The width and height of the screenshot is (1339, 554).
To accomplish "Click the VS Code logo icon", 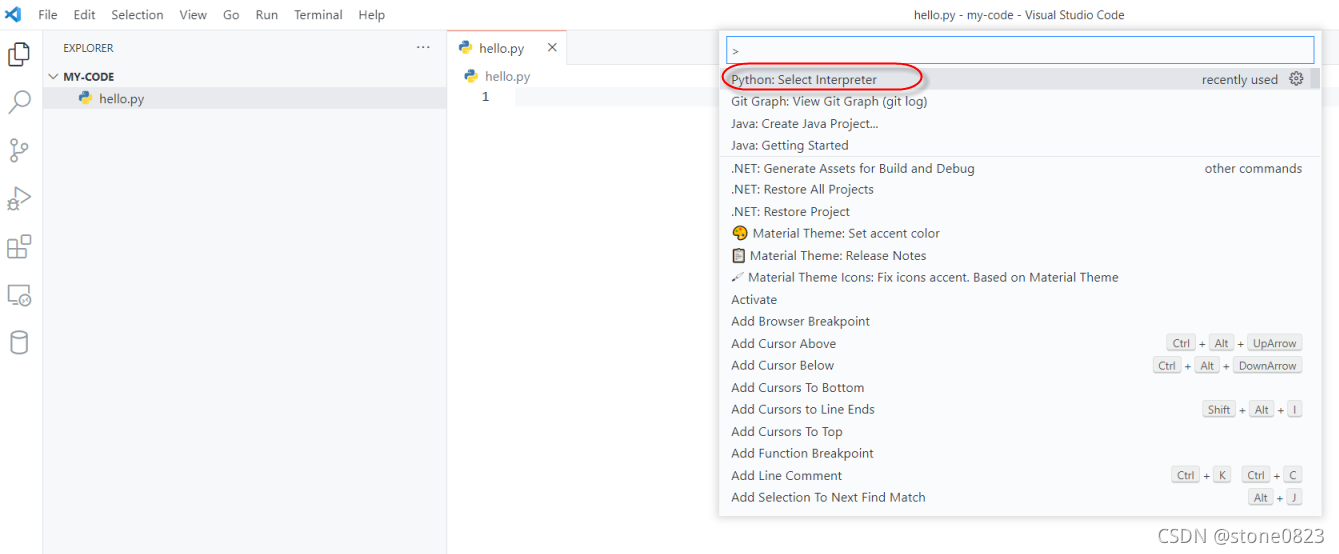I will [13, 15].
